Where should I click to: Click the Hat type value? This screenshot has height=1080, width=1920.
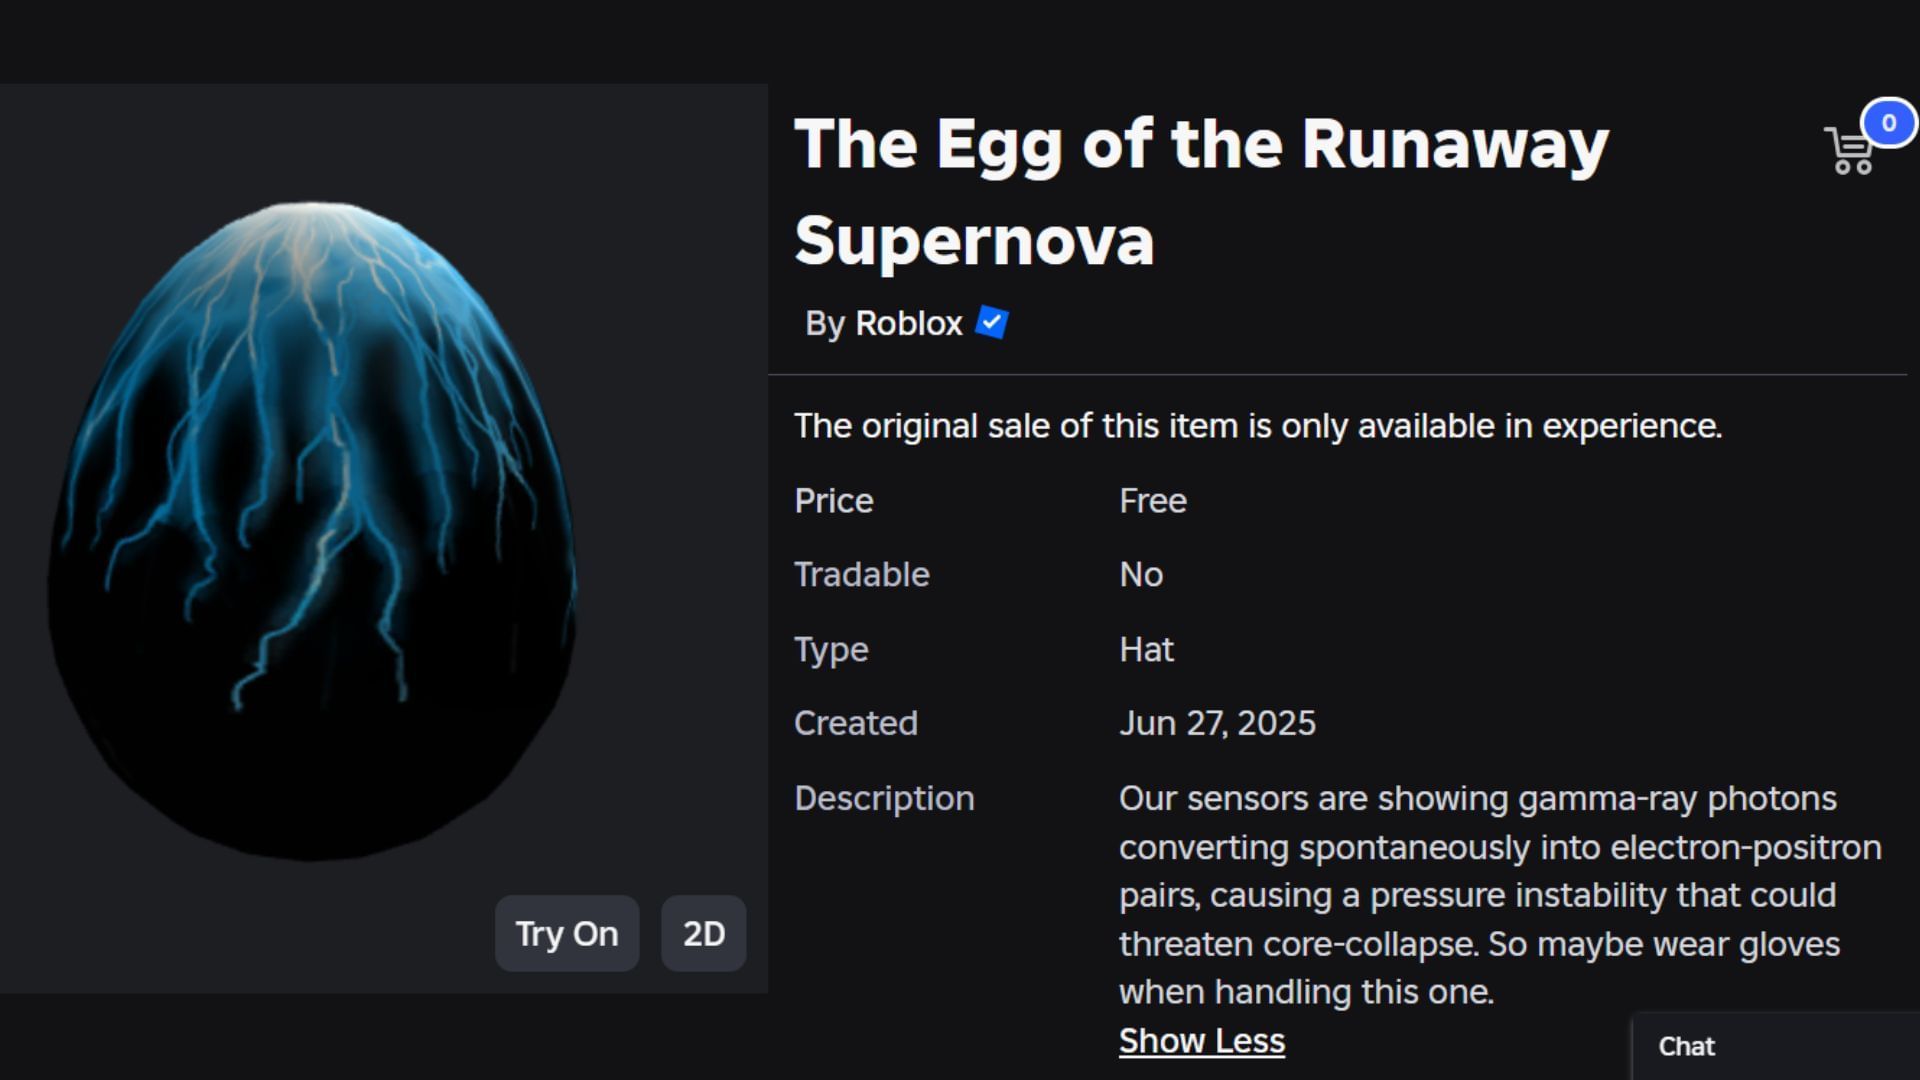[1146, 649]
